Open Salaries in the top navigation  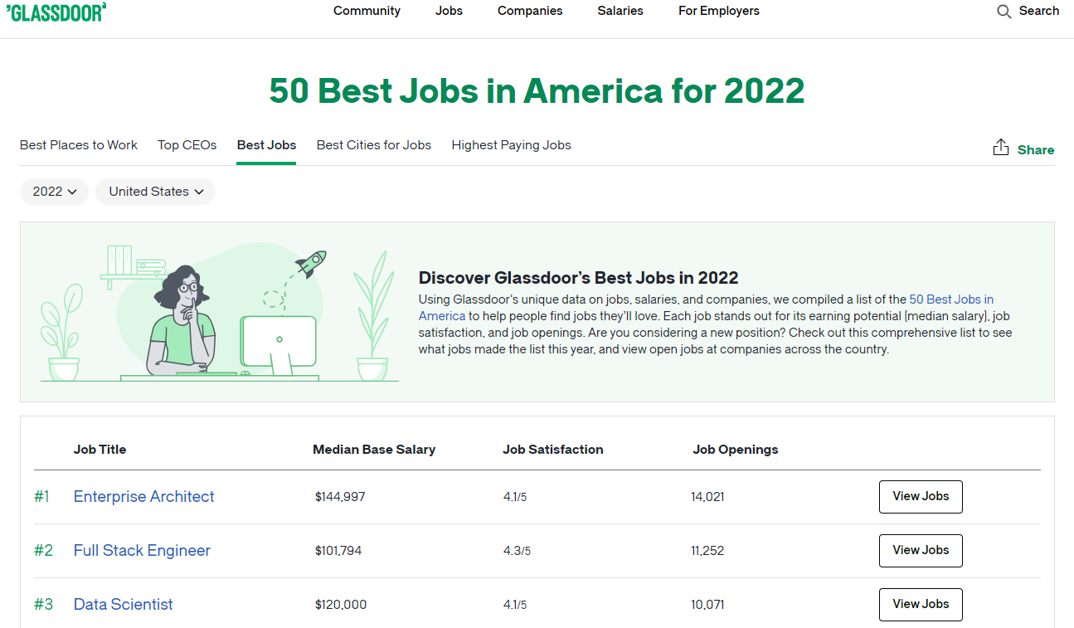[x=620, y=11]
